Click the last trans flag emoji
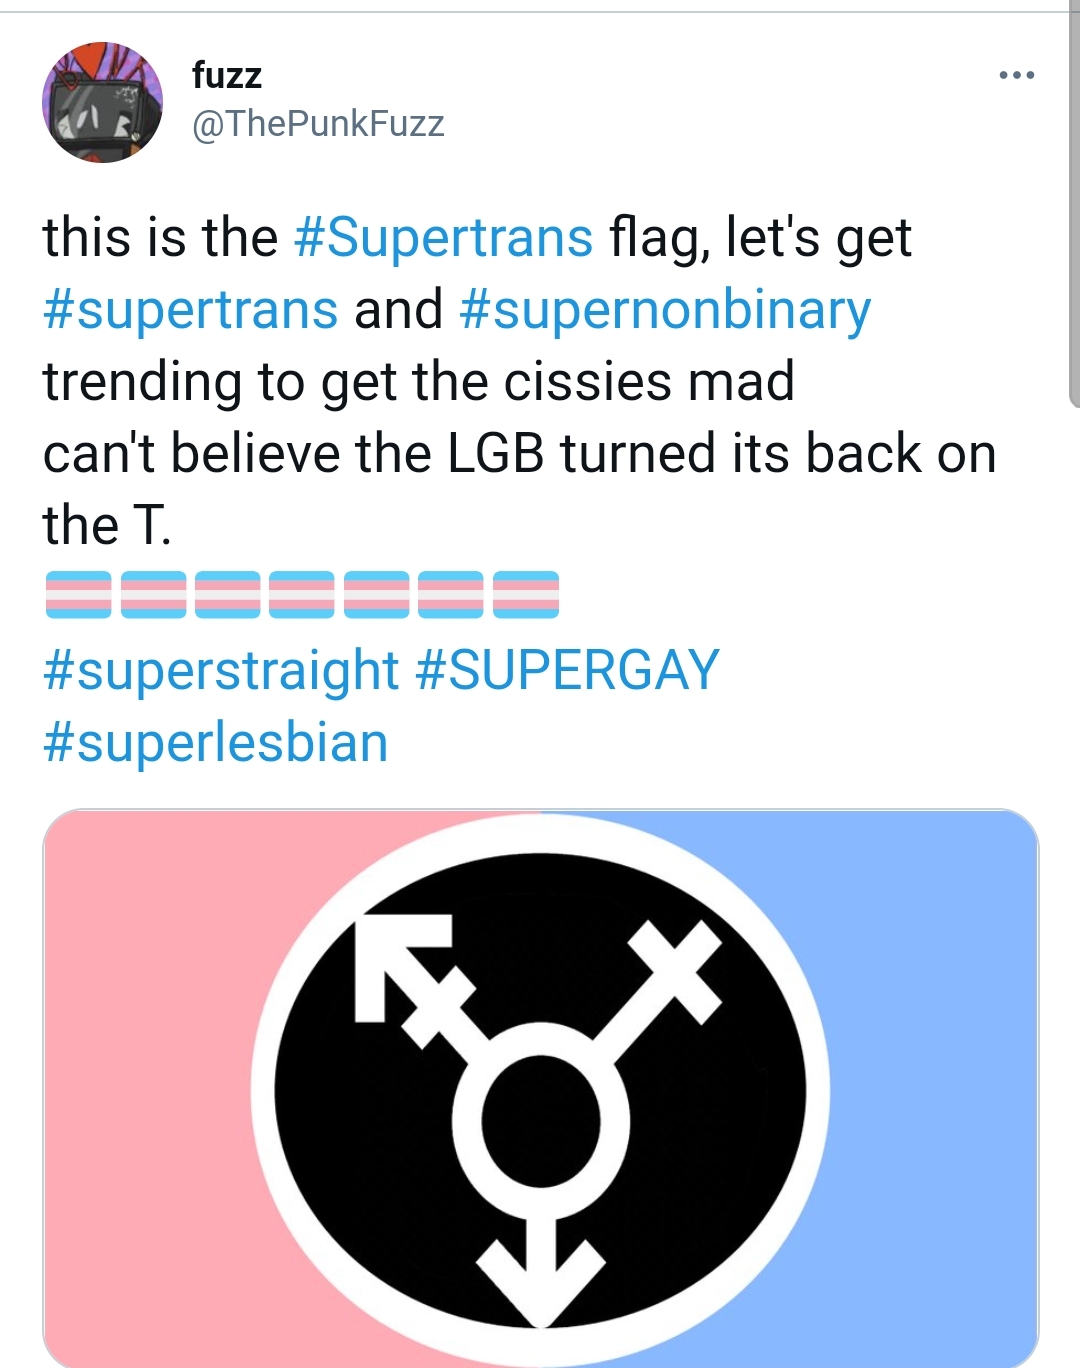The width and height of the screenshot is (1080, 1368). click(526, 594)
